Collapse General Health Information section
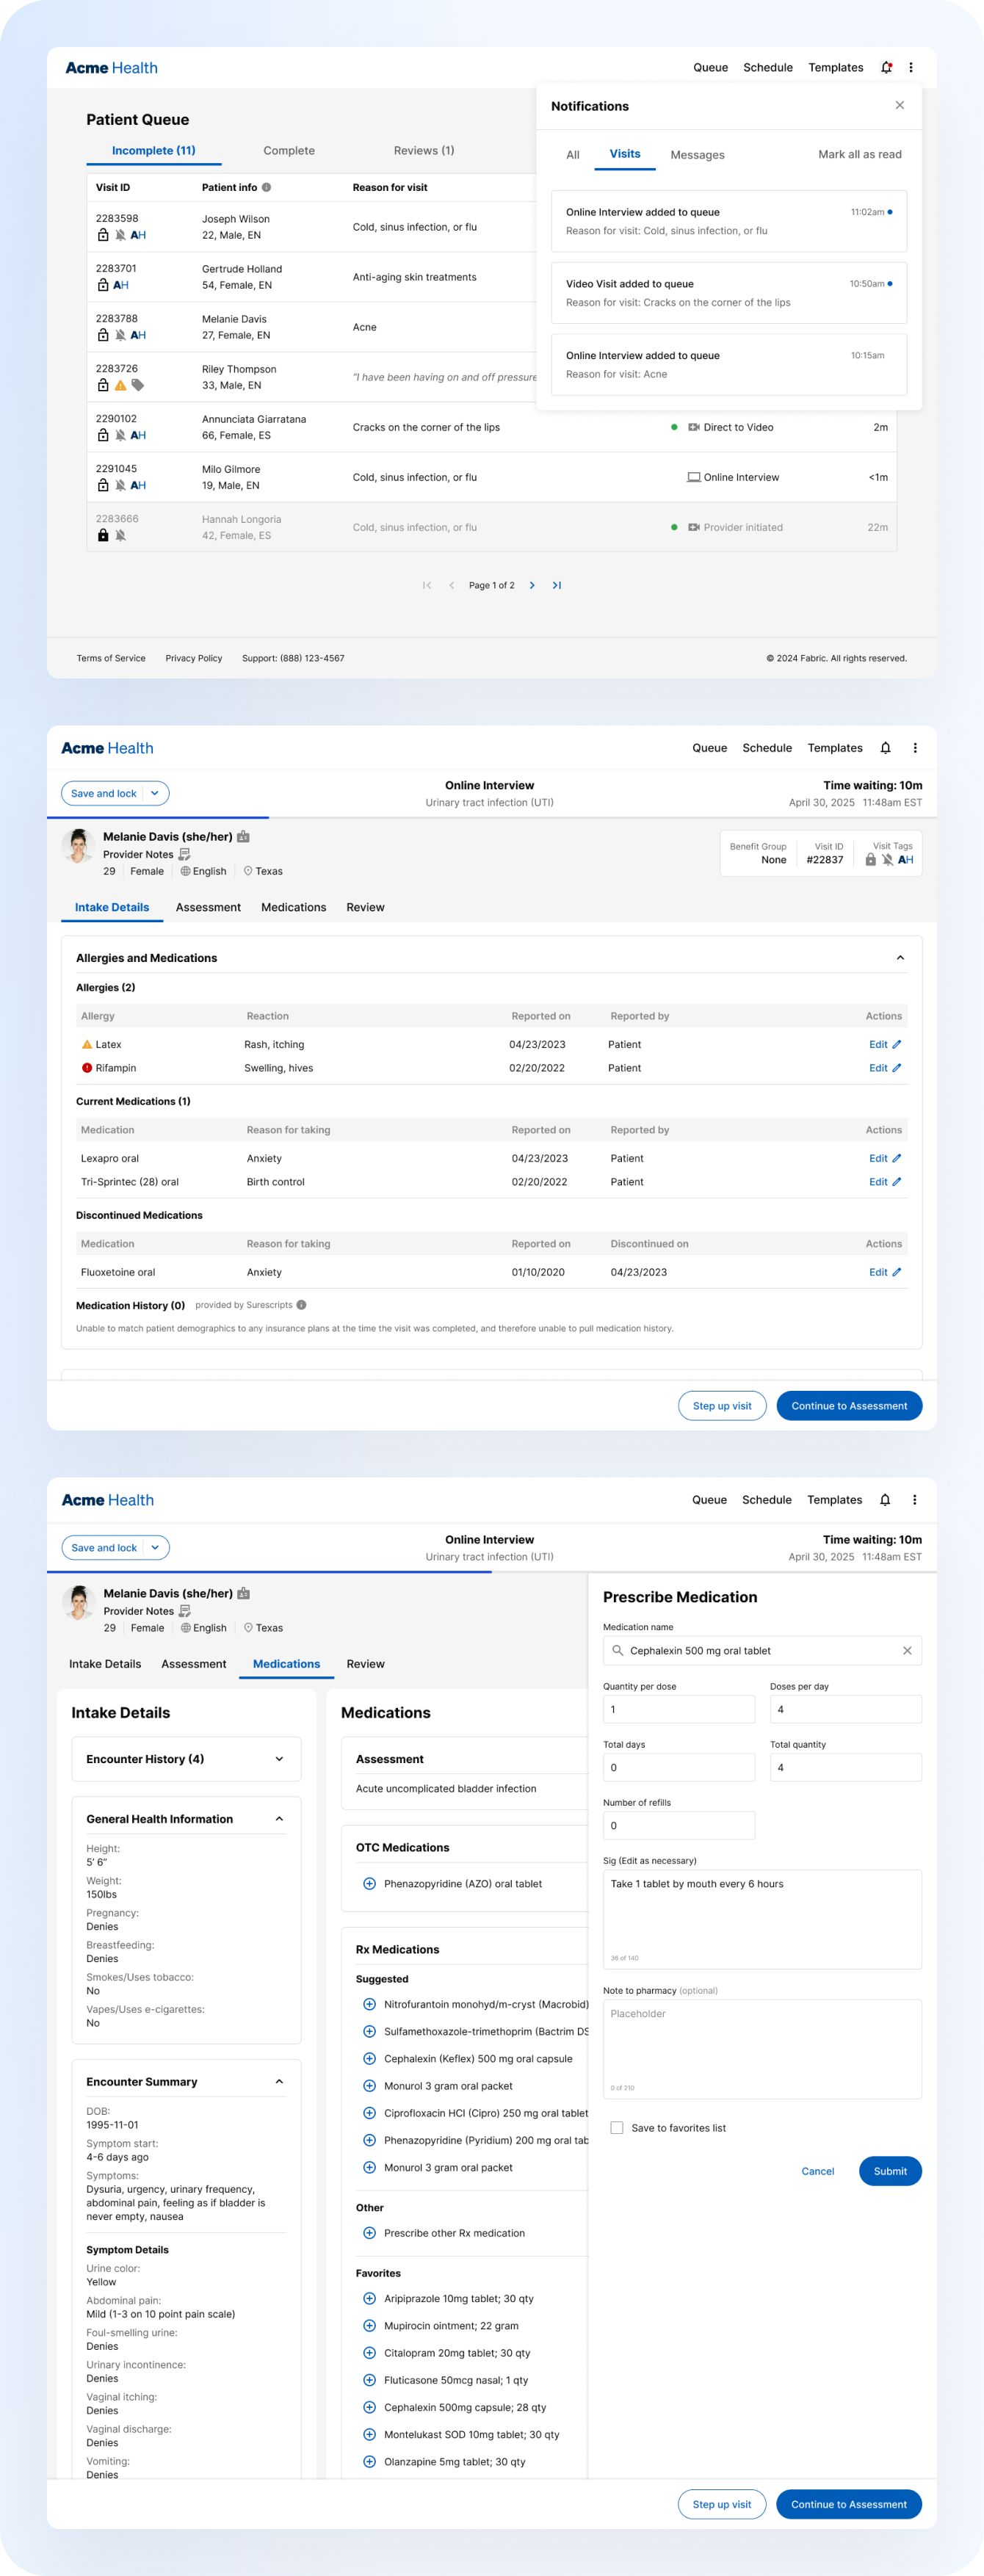This screenshot has height=2576, width=984. pyautogui.click(x=279, y=1819)
